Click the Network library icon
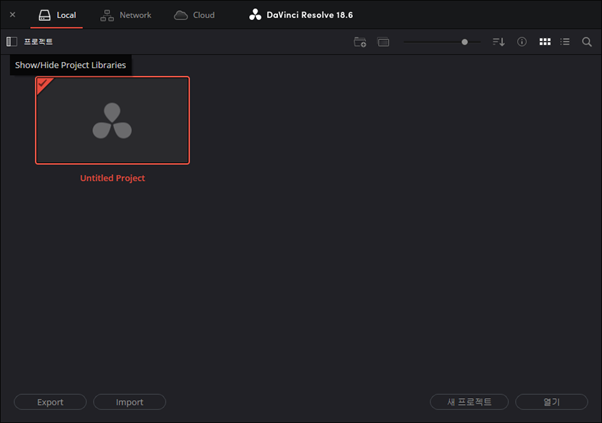Screen dimensions: 602x423 [x=107, y=15]
